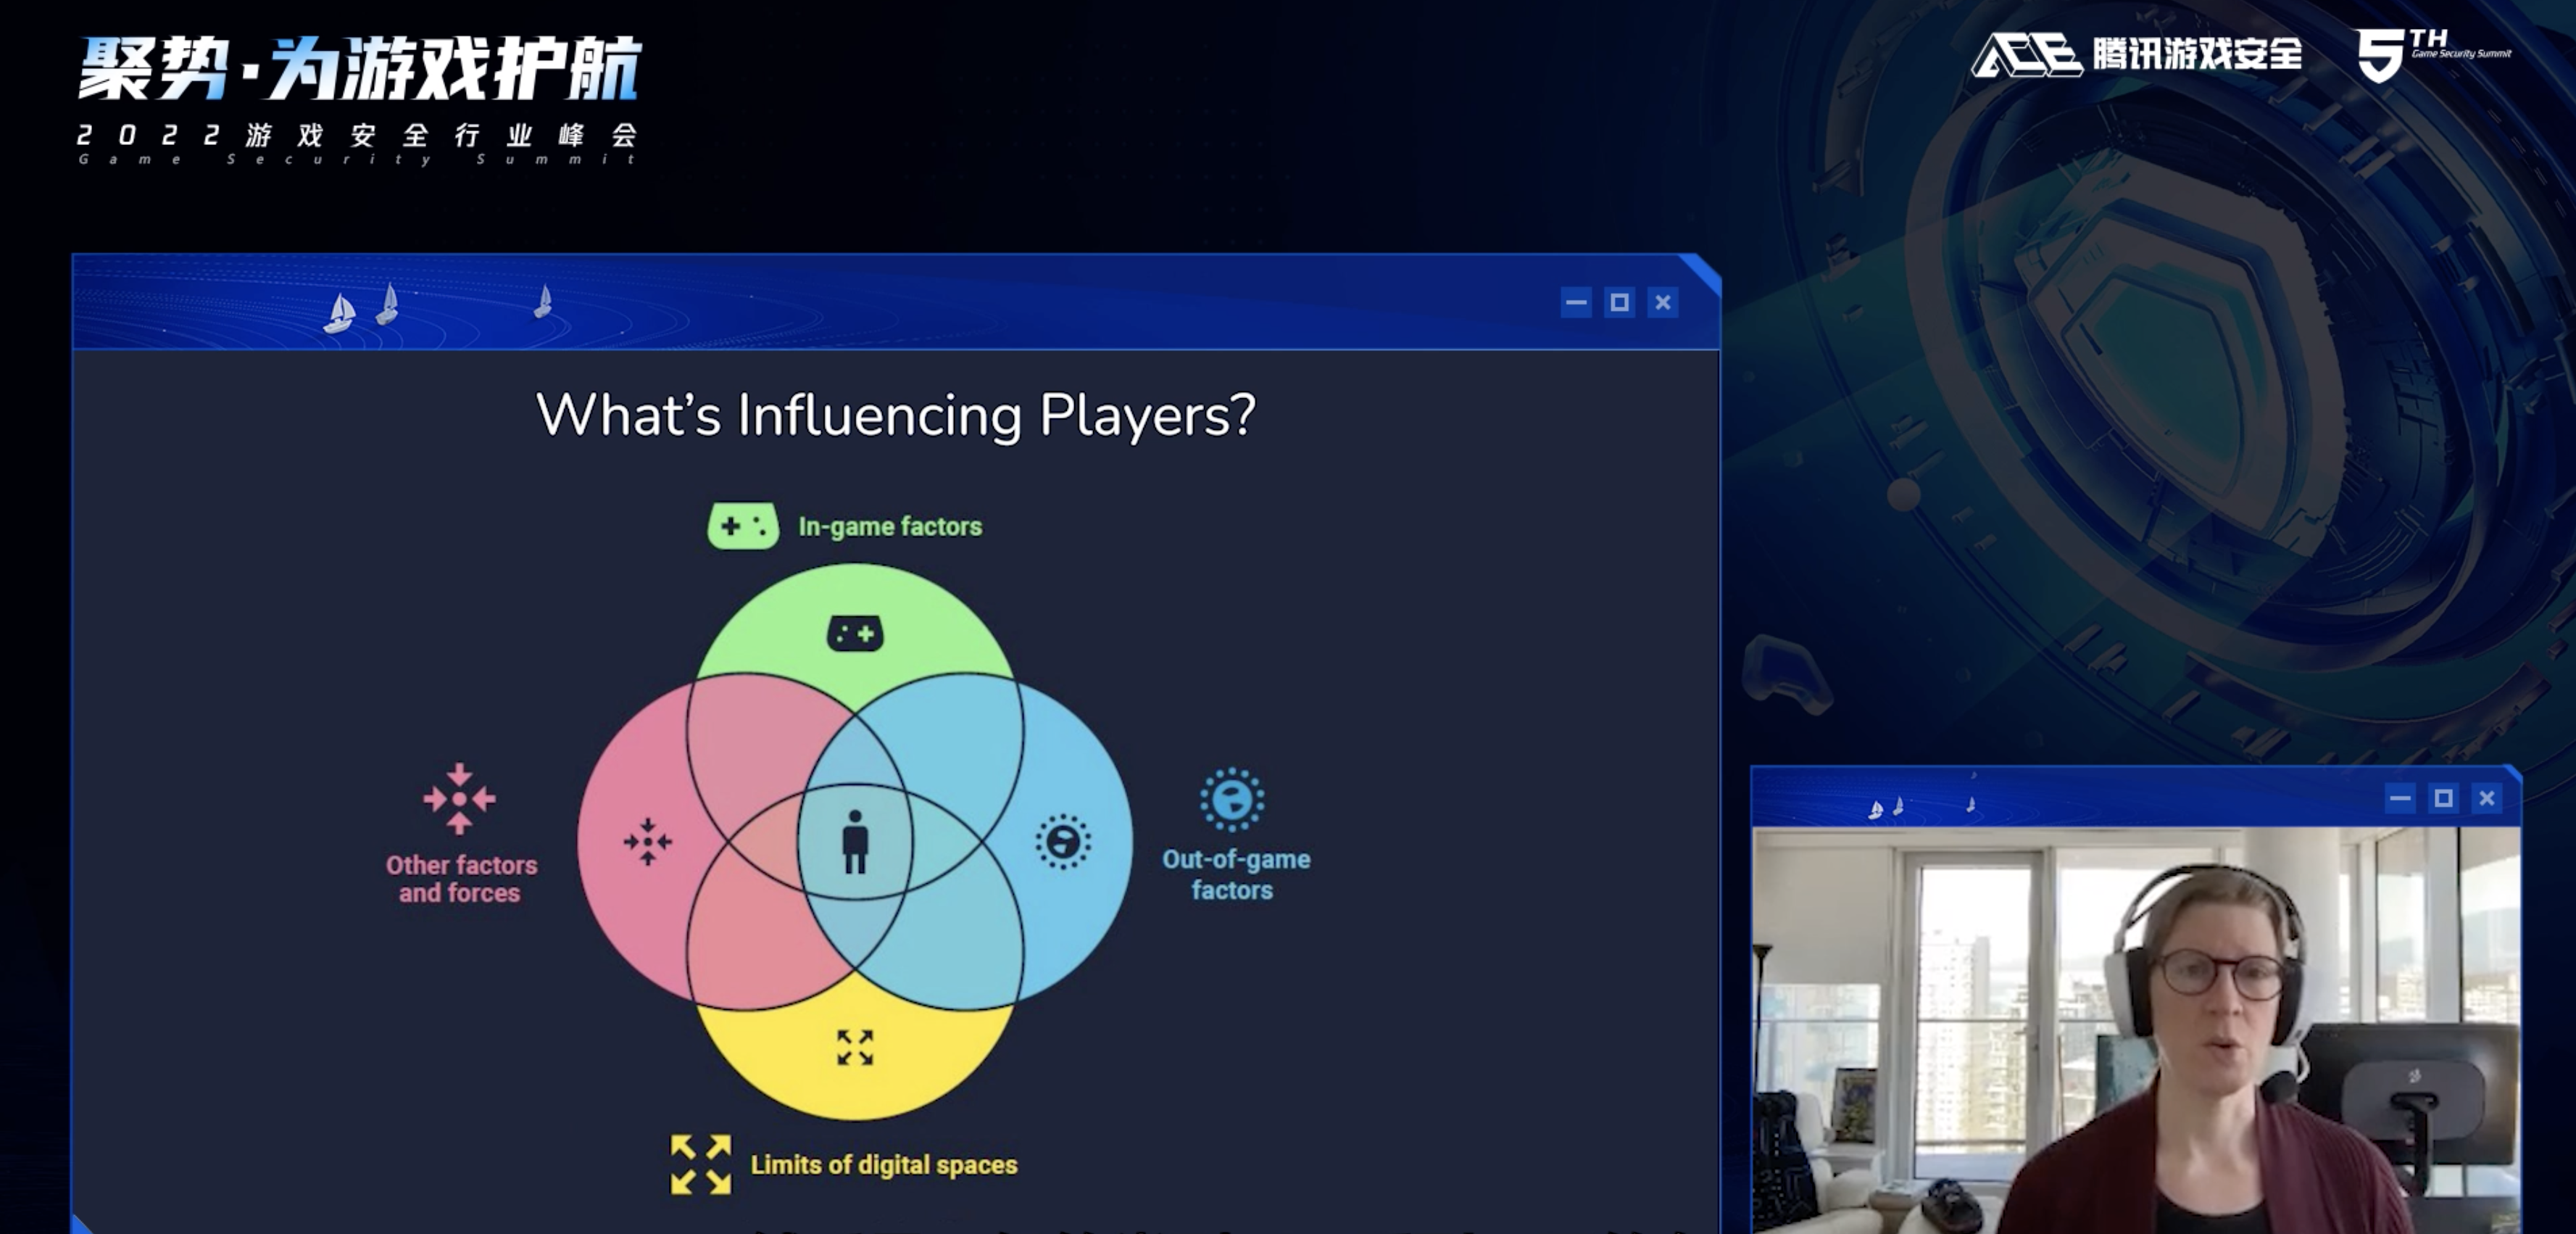Click the 5TH Game Security Summit badge

pos(2433,54)
